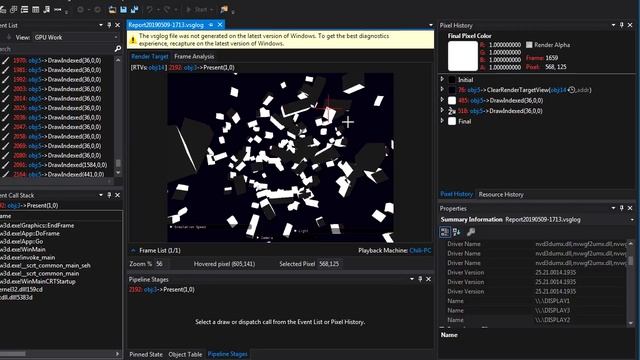Click the 2192 event link above render target
Screen dimensions: 640x360
pos(175,67)
